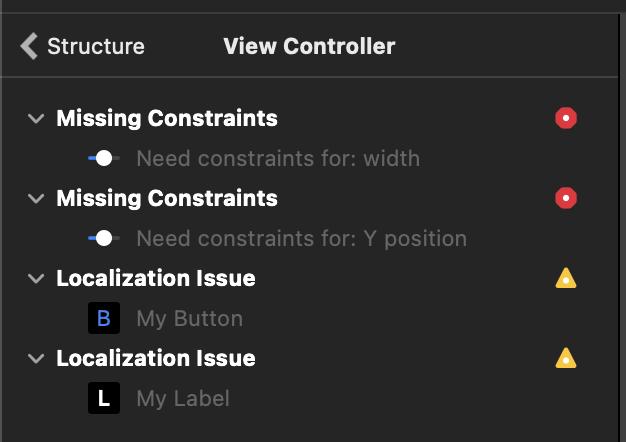
Task: Collapse the Localization Issue above My Label
Action: [x=37, y=358]
